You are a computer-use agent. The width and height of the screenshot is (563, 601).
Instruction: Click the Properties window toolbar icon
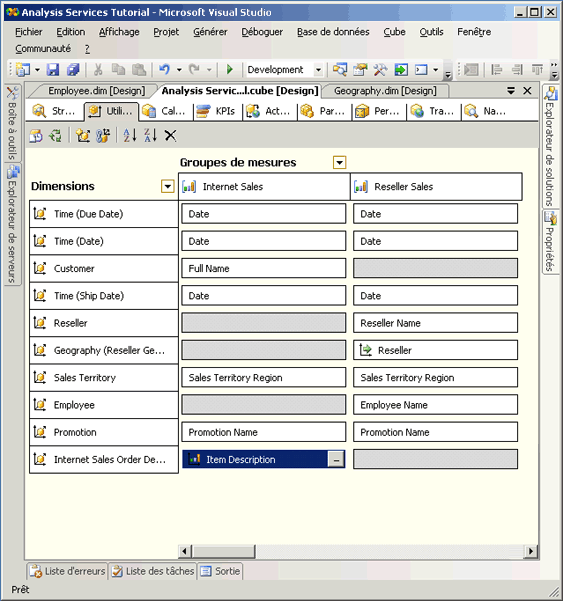[360, 70]
